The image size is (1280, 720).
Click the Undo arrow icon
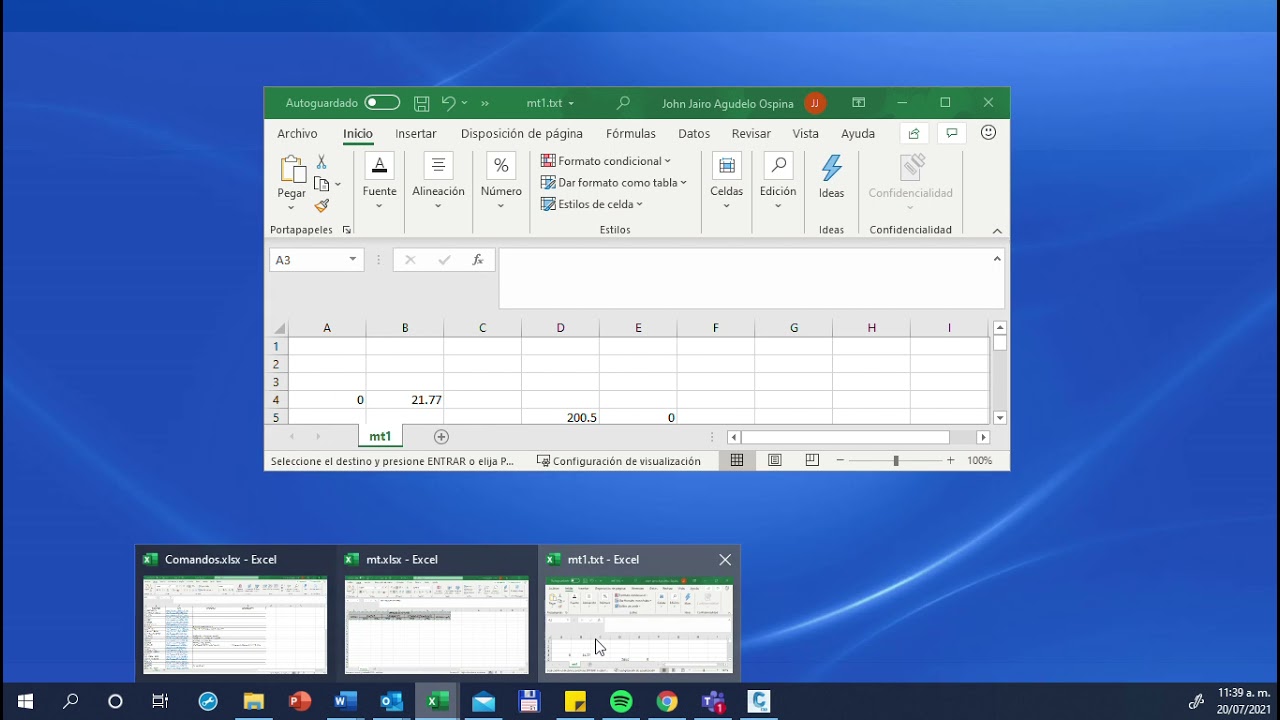point(448,103)
